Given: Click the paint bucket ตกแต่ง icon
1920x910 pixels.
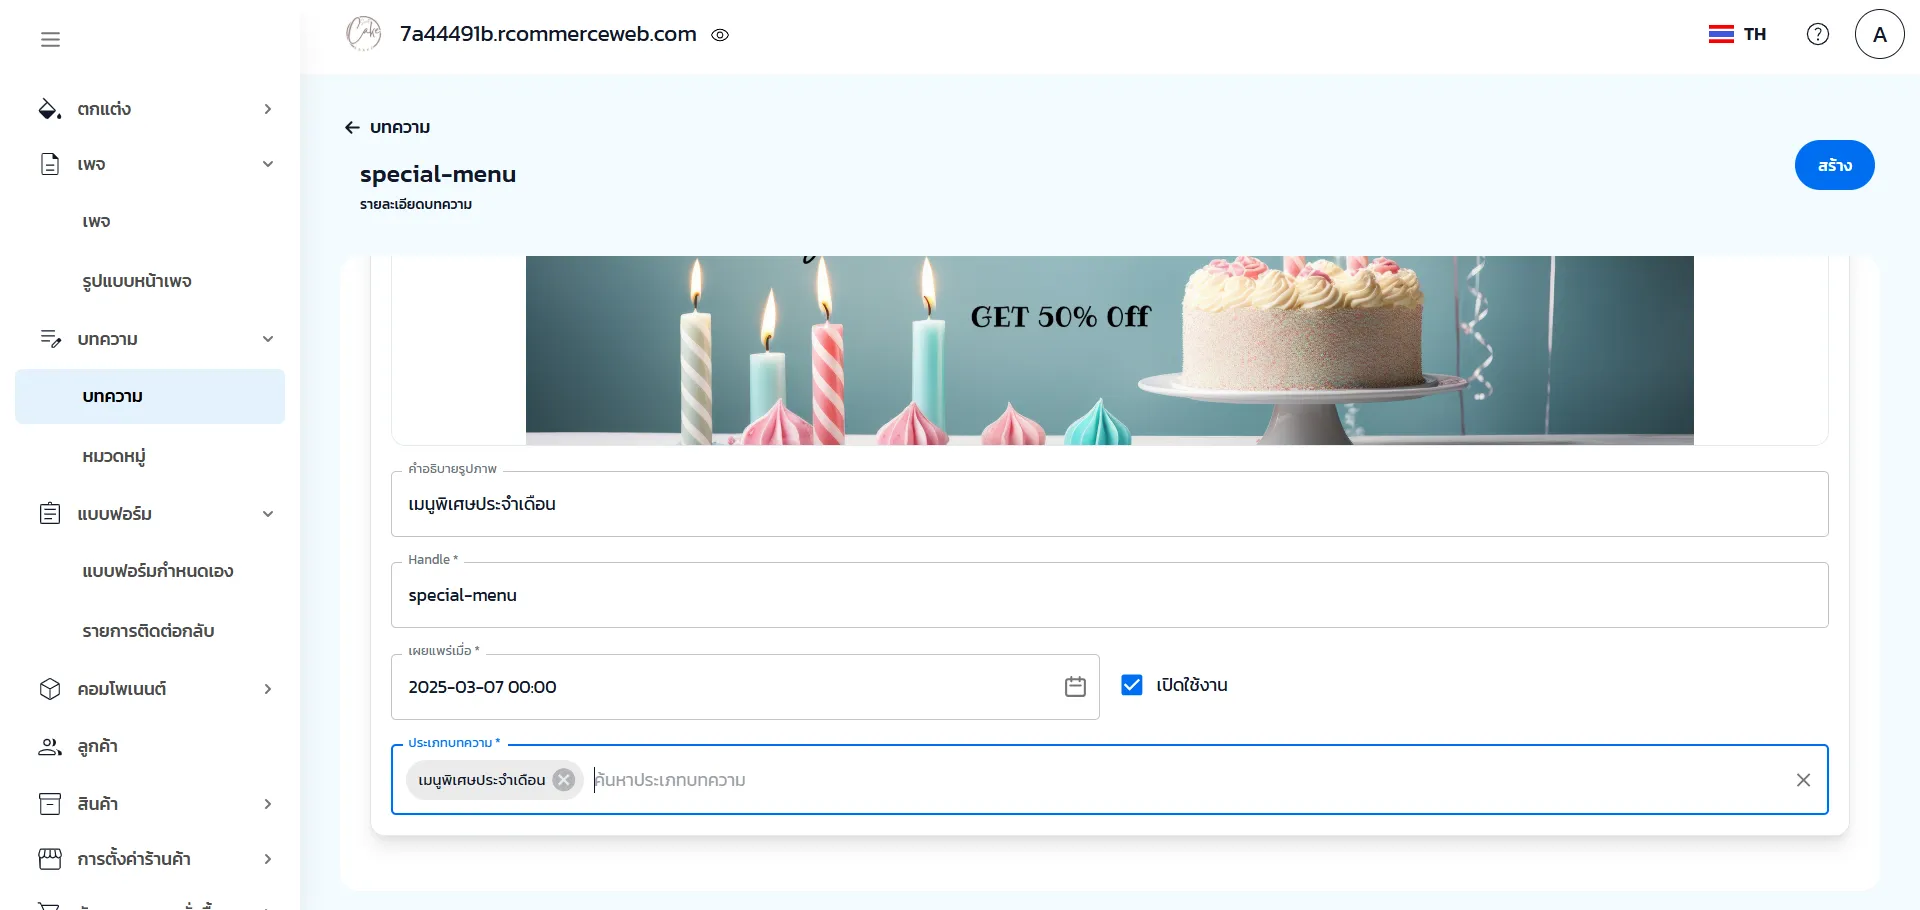Looking at the screenshot, I should (50, 109).
